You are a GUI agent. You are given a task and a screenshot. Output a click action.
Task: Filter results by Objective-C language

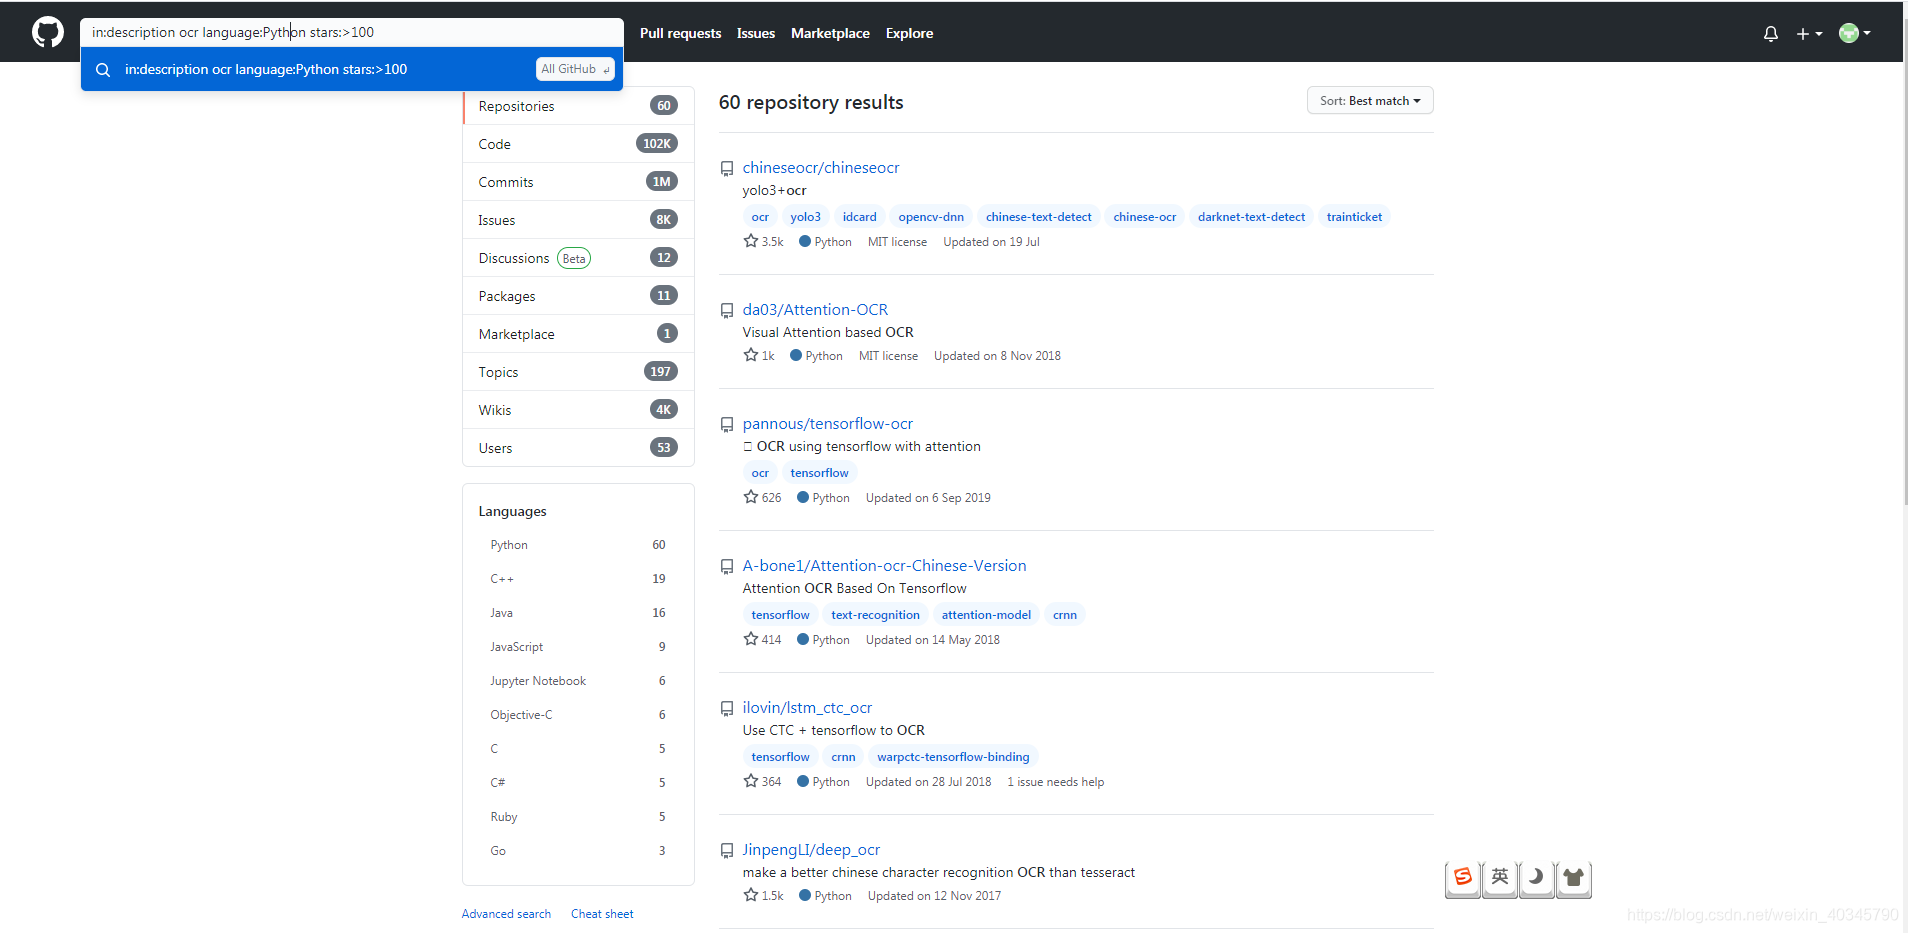(x=578, y=715)
